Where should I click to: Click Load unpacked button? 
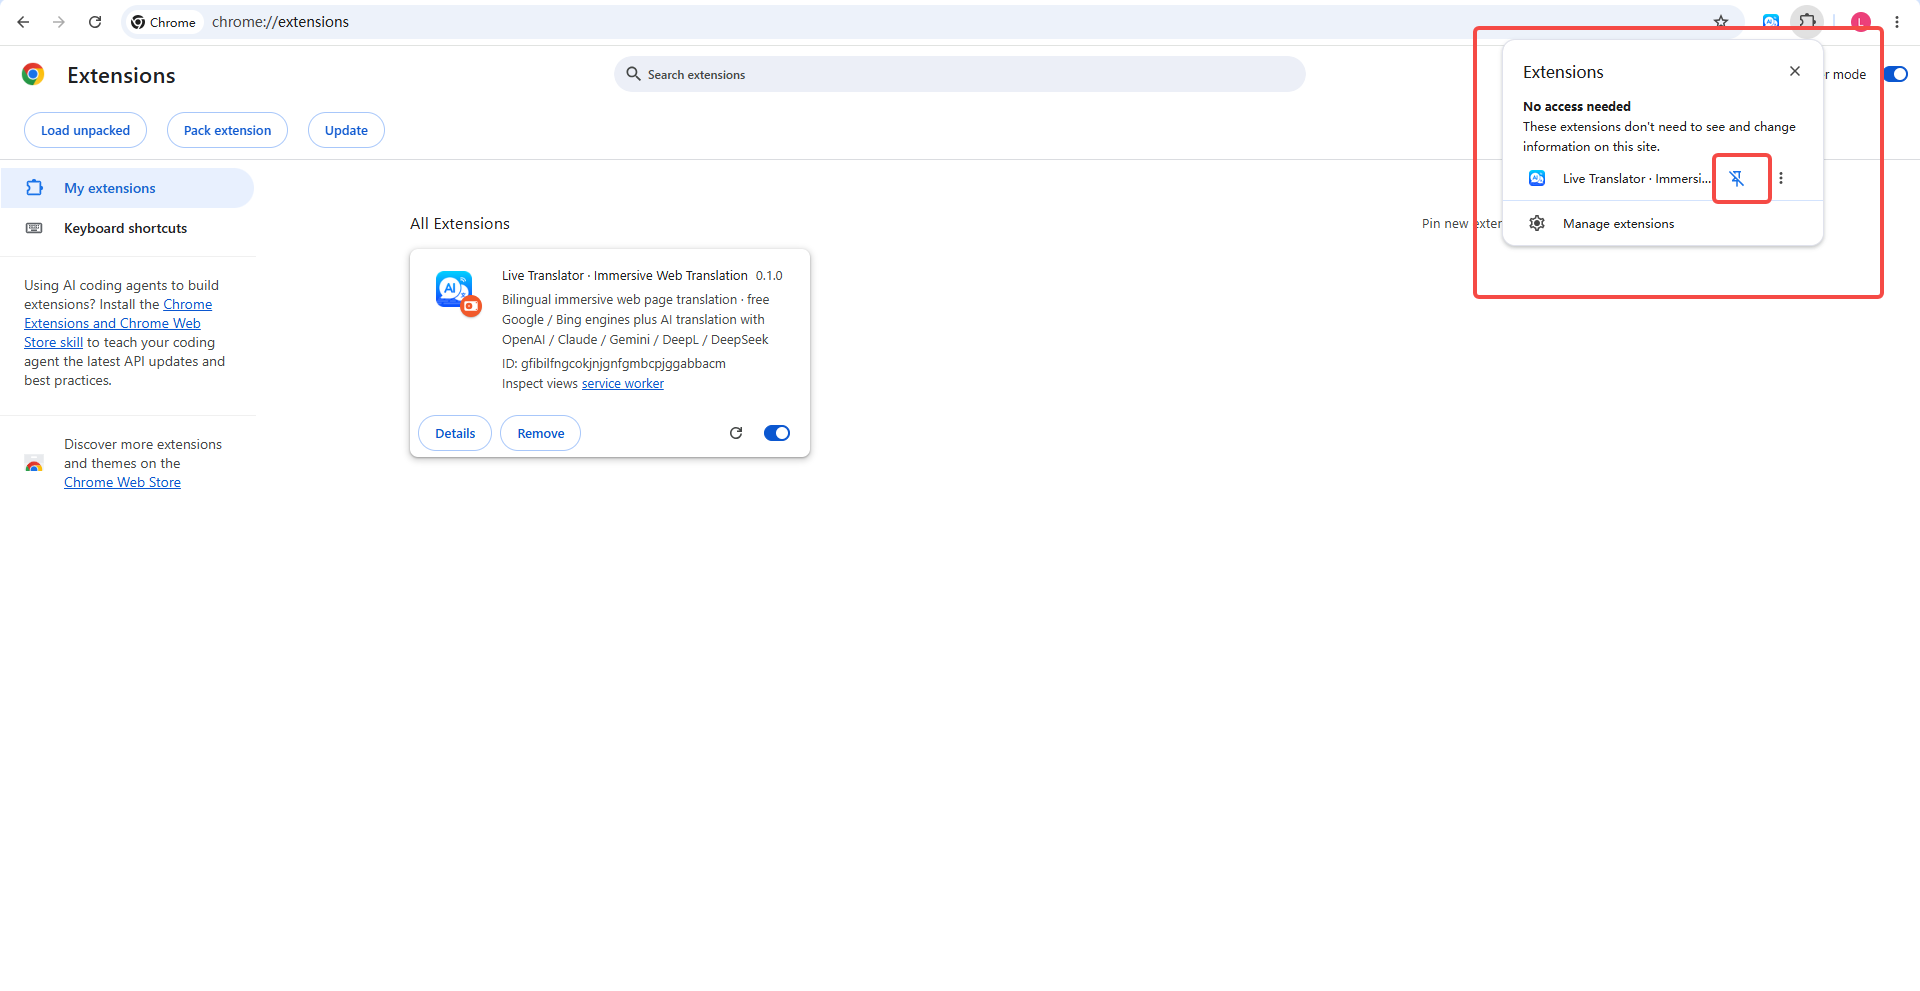[85, 130]
